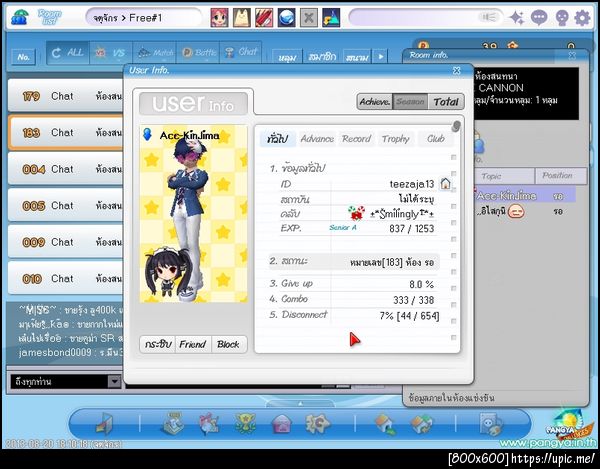The width and height of the screenshot is (600, 469).
Task: Click the Block button
Action: 228,344
